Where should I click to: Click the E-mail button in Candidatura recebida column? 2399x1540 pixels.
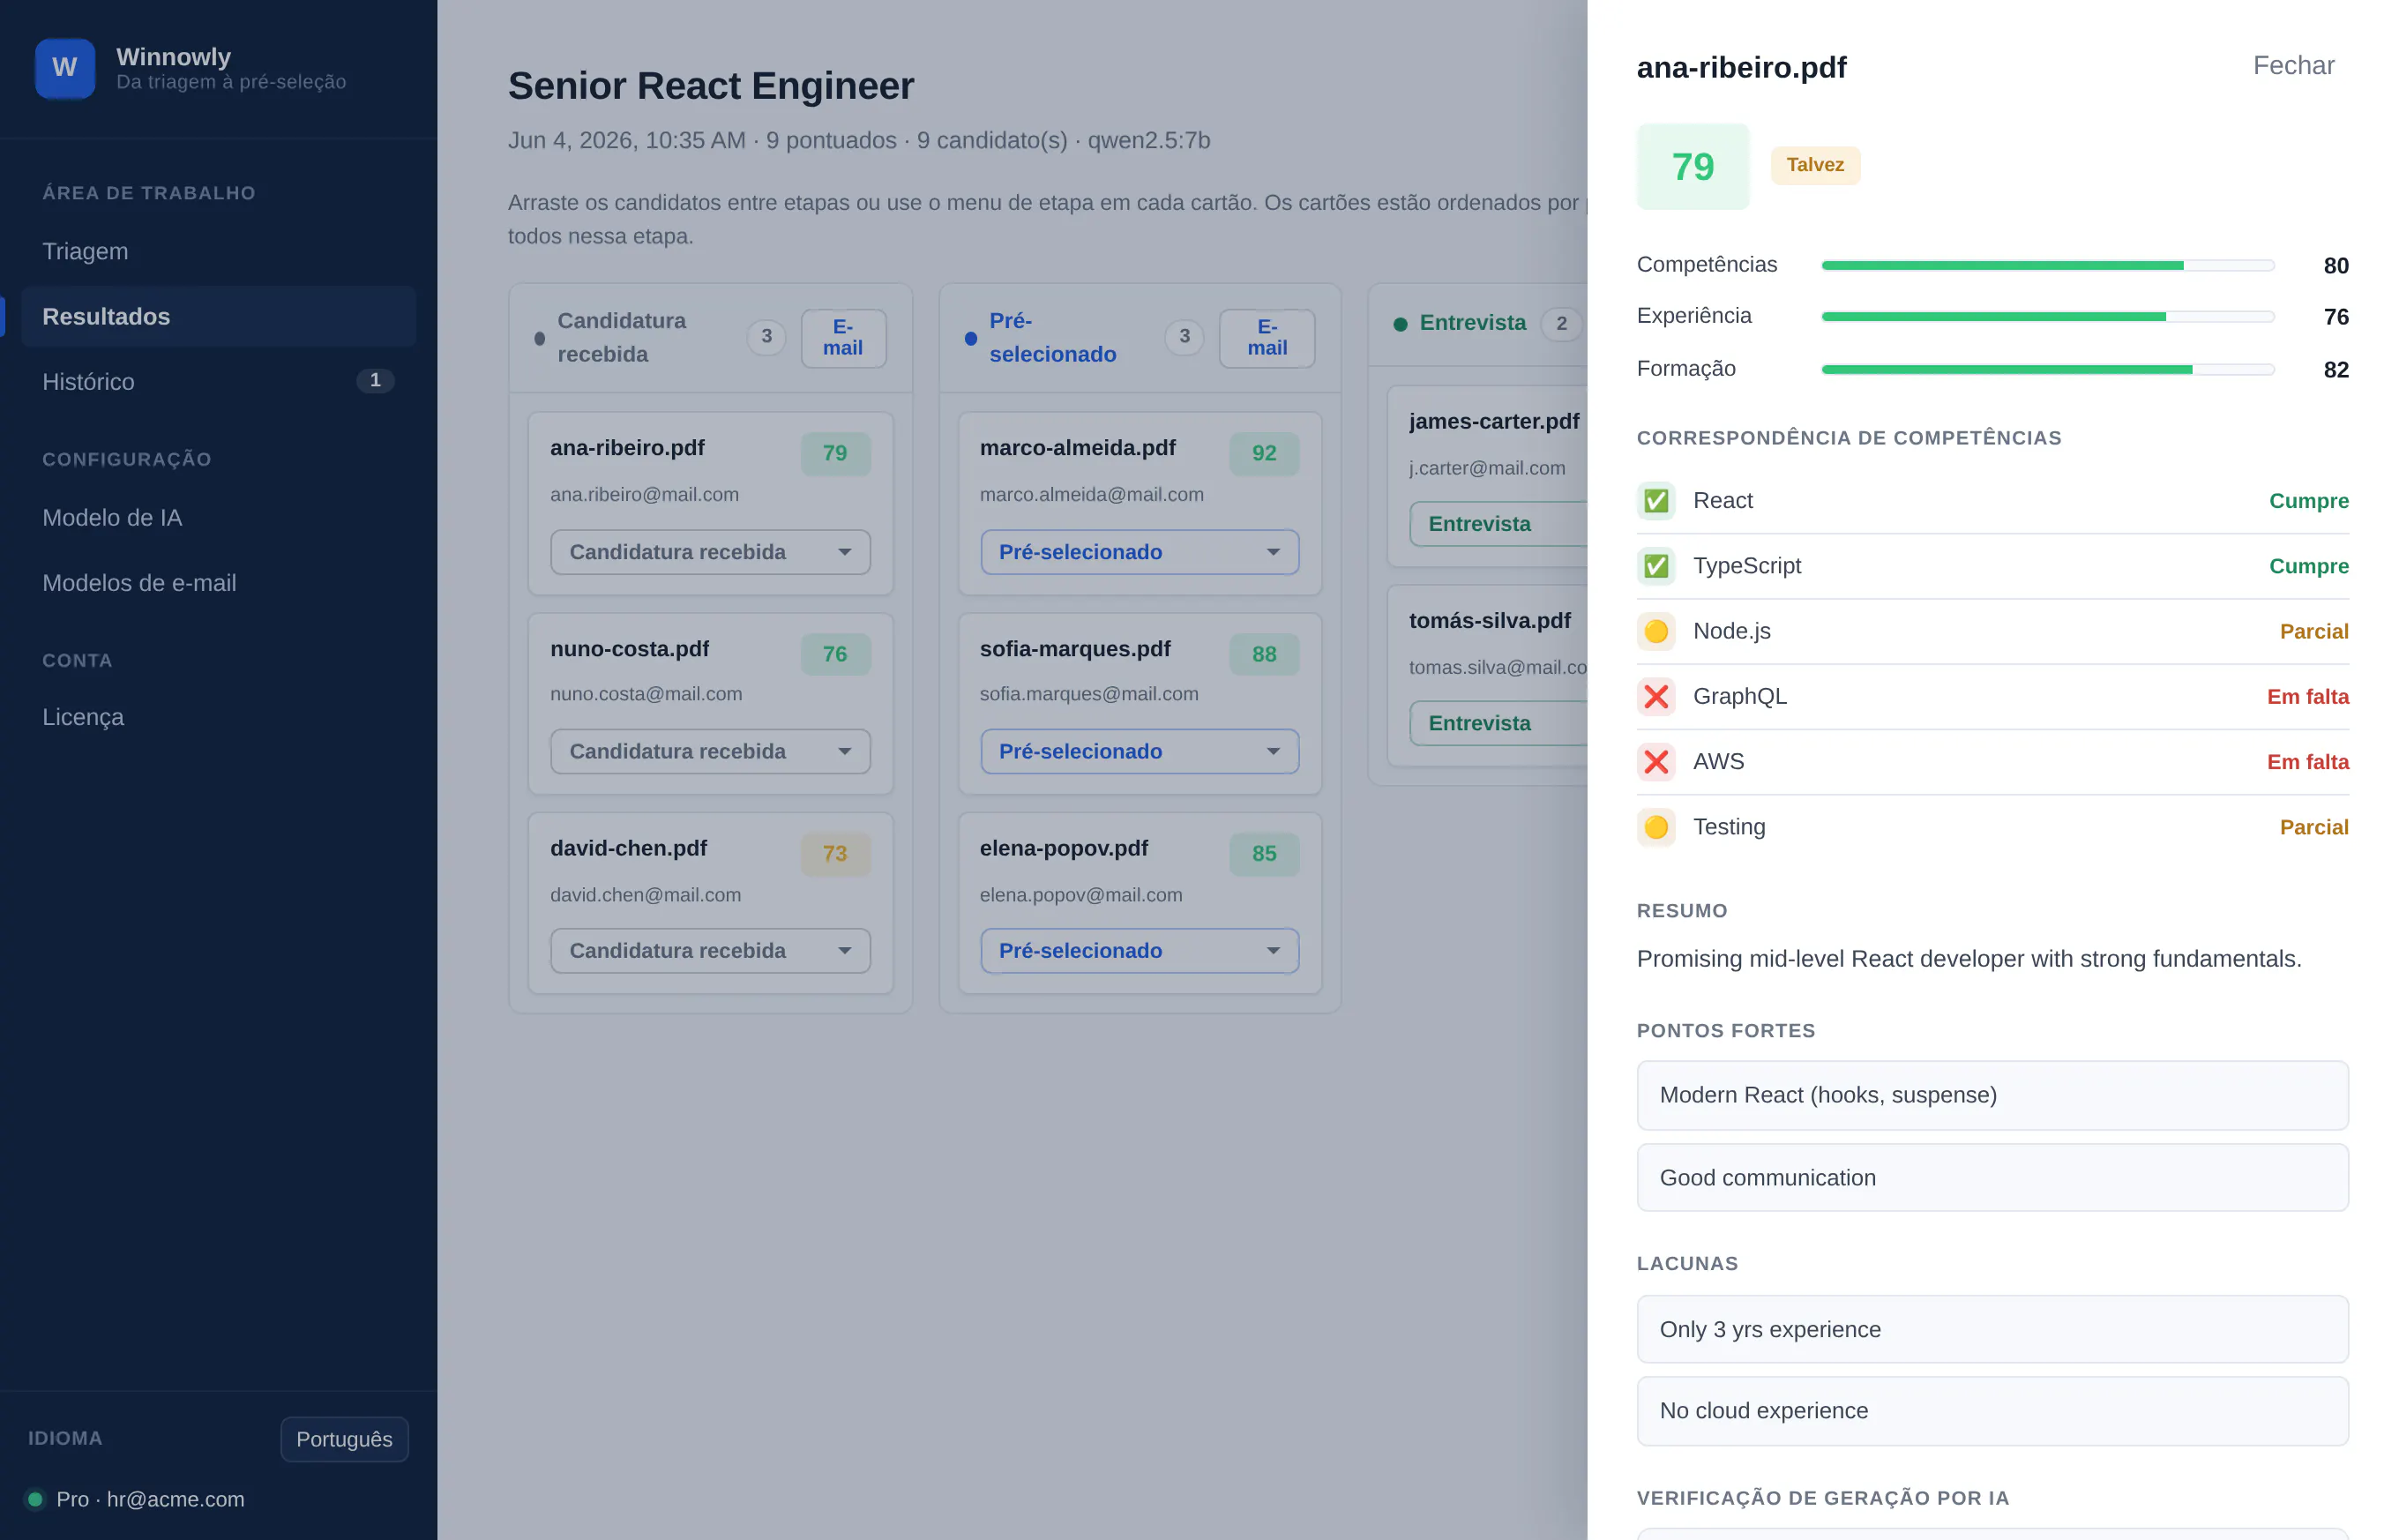(x=843, y=338)
